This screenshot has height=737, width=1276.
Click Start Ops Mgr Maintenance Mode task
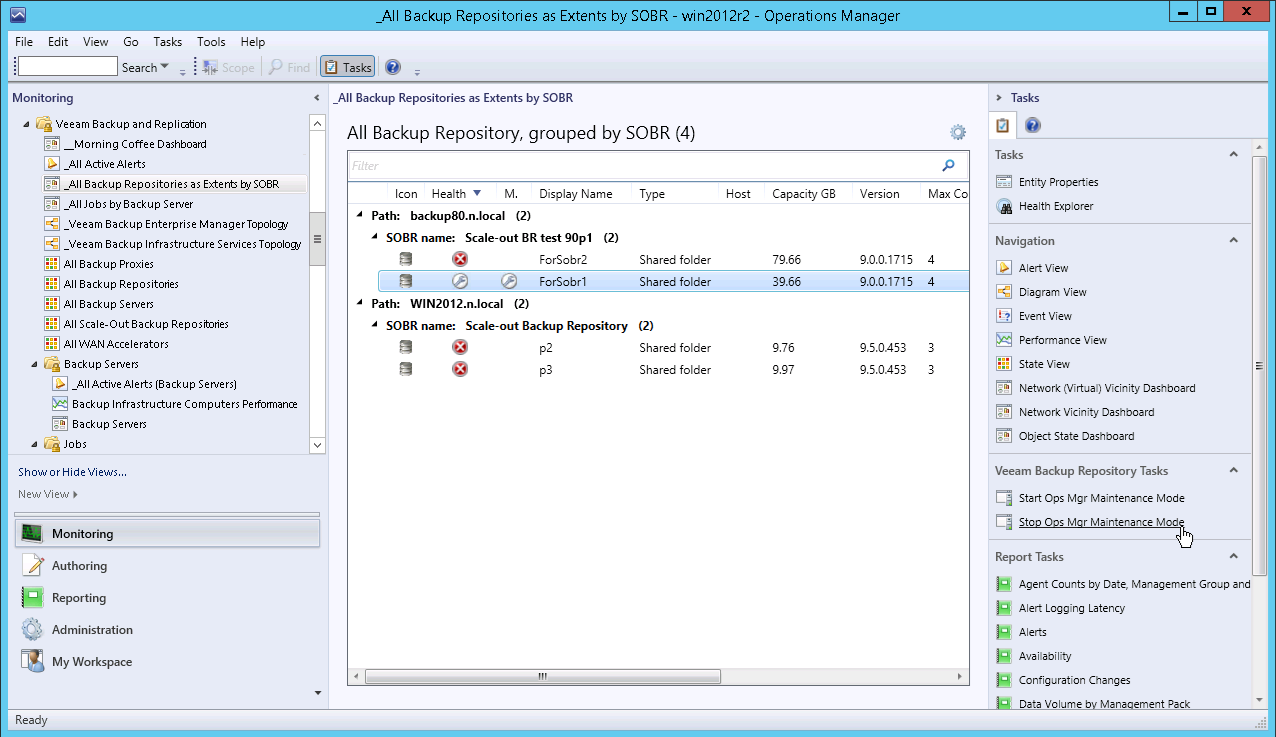[1101, 498]
